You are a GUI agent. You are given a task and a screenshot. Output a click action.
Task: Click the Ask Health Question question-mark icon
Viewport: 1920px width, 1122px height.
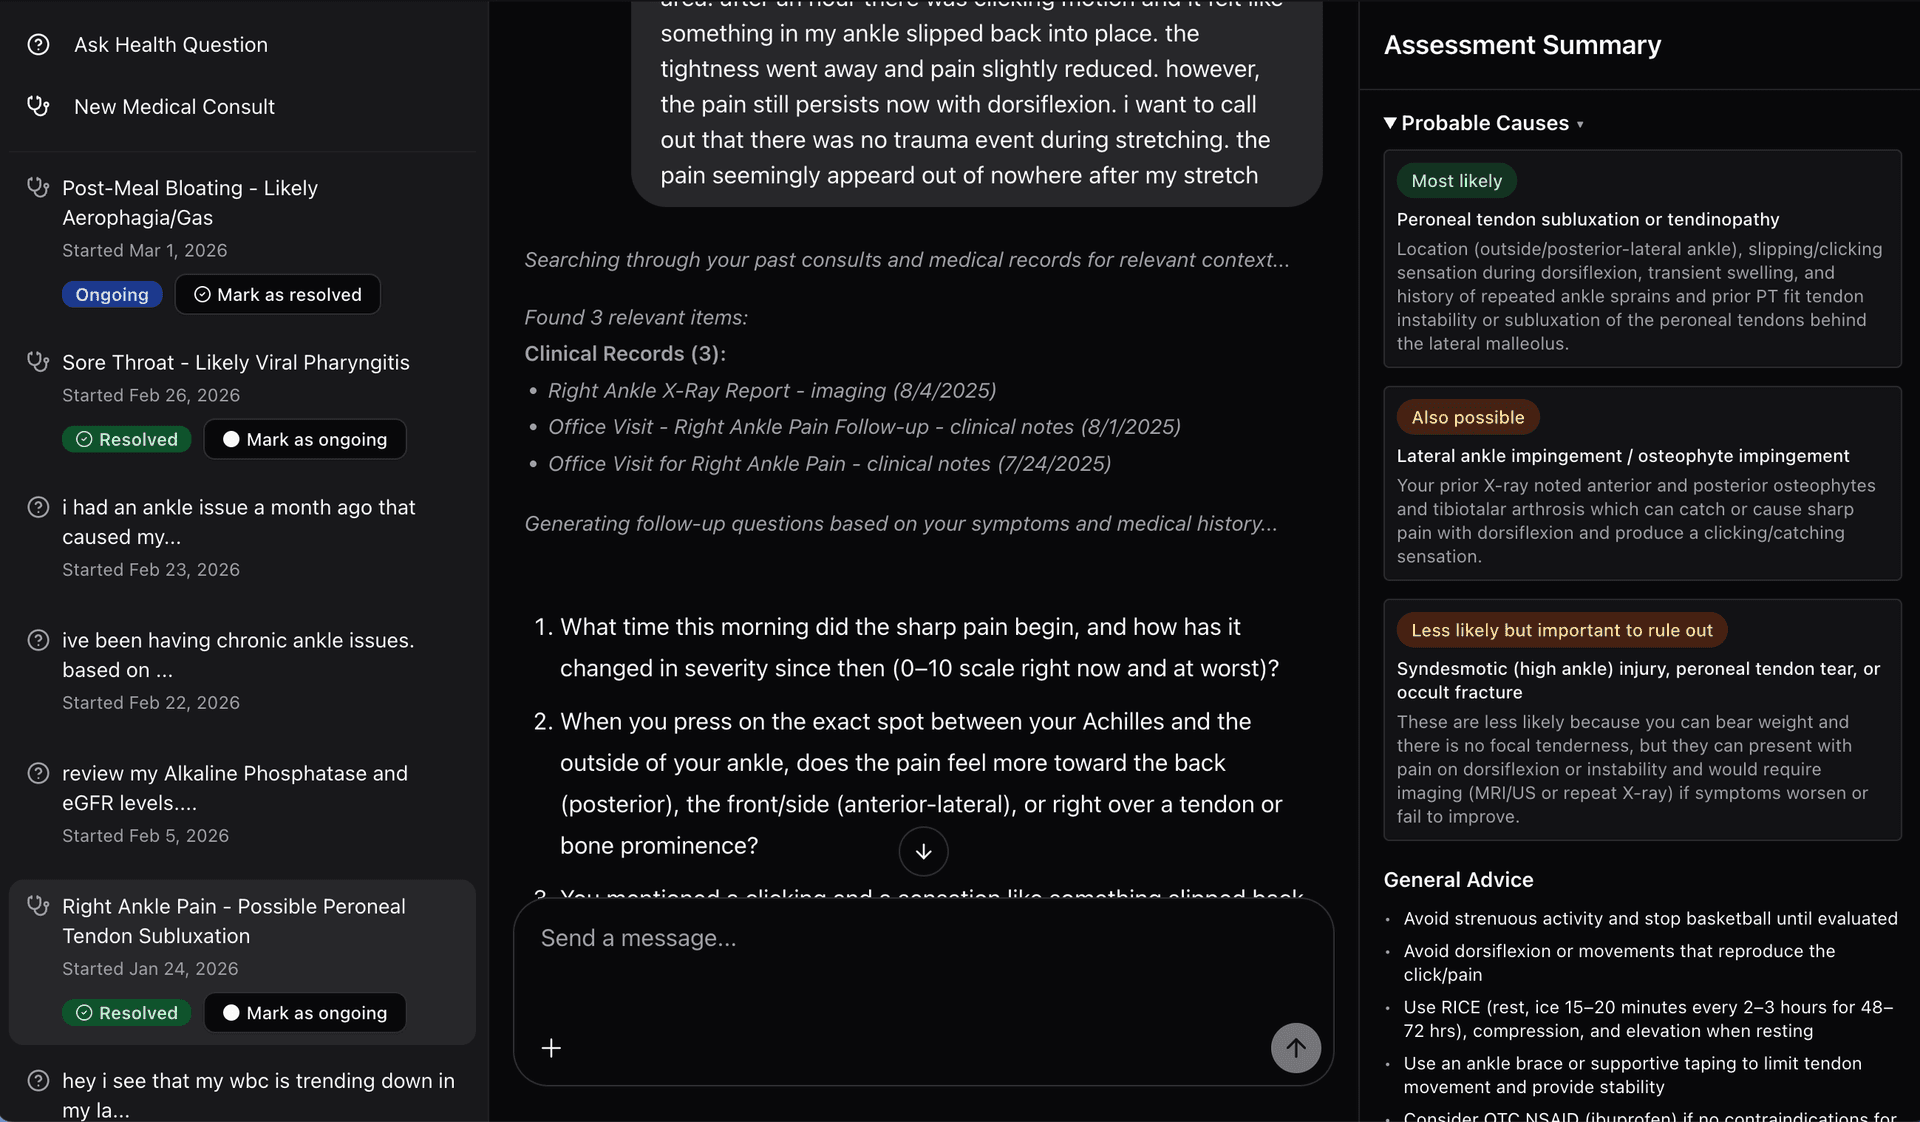pos(38,44)
